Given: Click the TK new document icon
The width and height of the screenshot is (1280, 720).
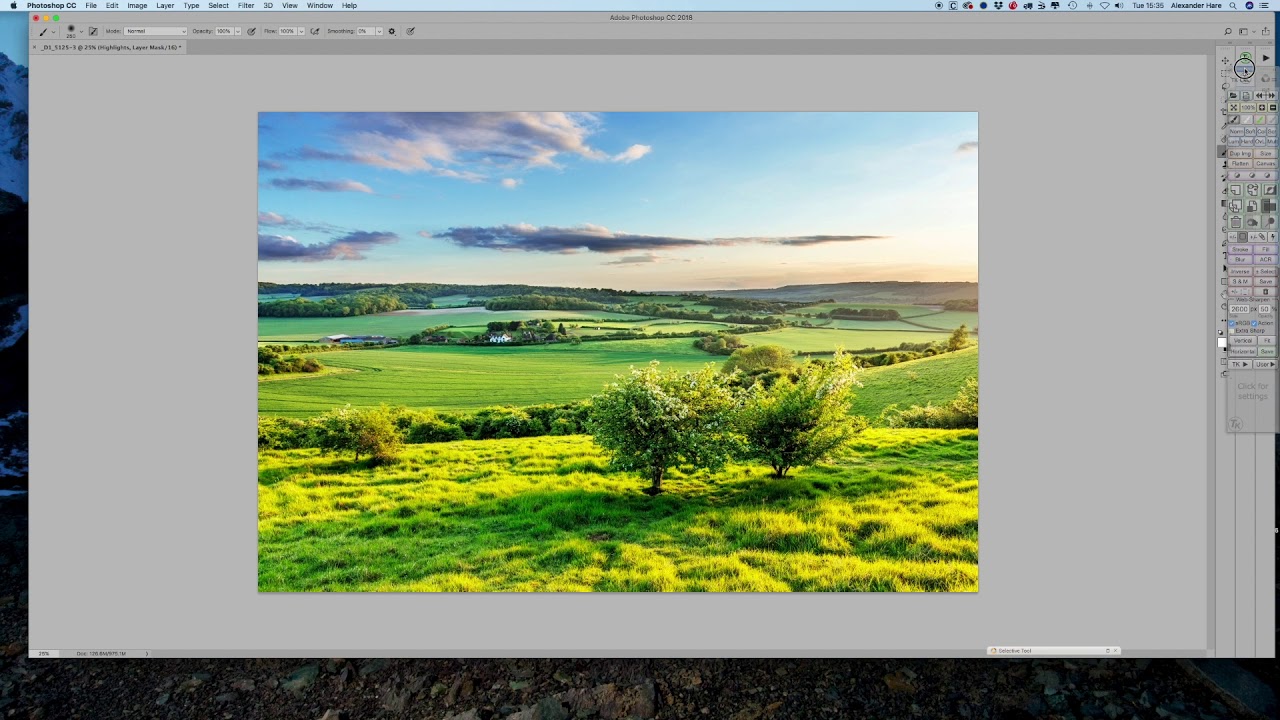Looking at the screenshot, I should point(1246,96).
